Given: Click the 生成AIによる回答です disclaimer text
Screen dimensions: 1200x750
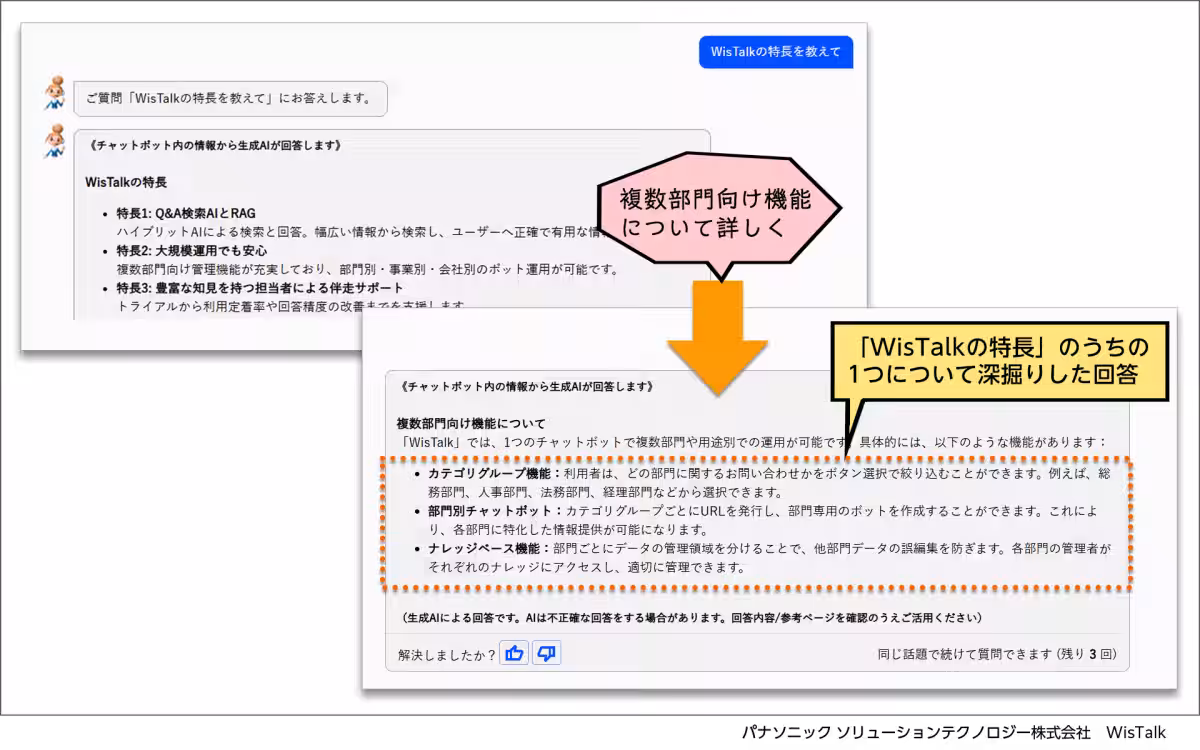Looking at the screenshot, I should click(x=691, y=618).
